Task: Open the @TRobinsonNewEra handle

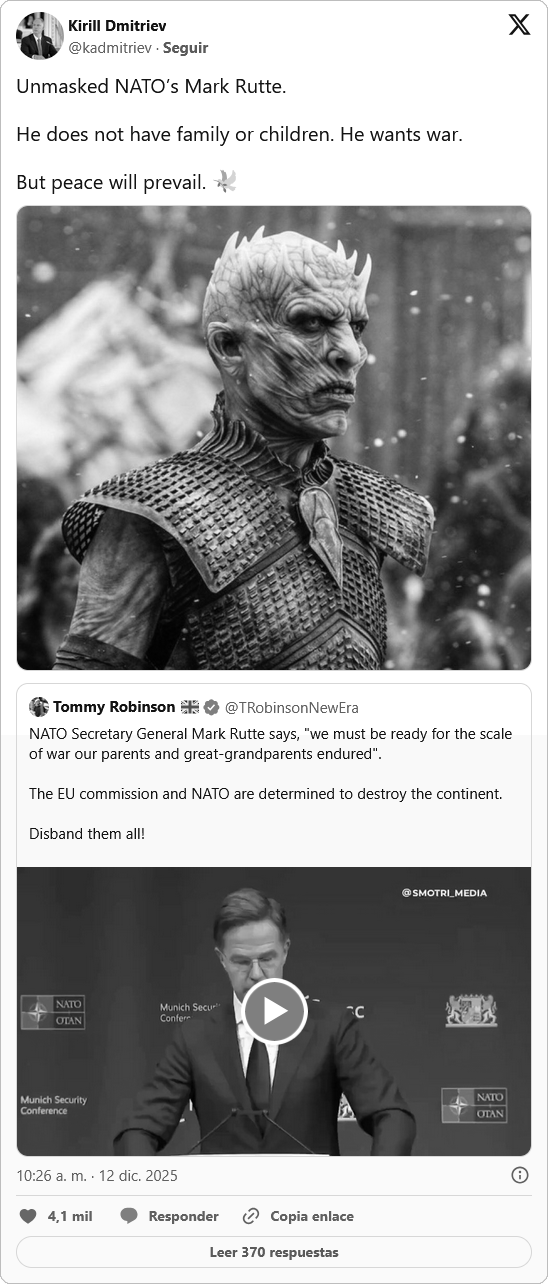Action: pyautogui.click(x=292, y=707)
